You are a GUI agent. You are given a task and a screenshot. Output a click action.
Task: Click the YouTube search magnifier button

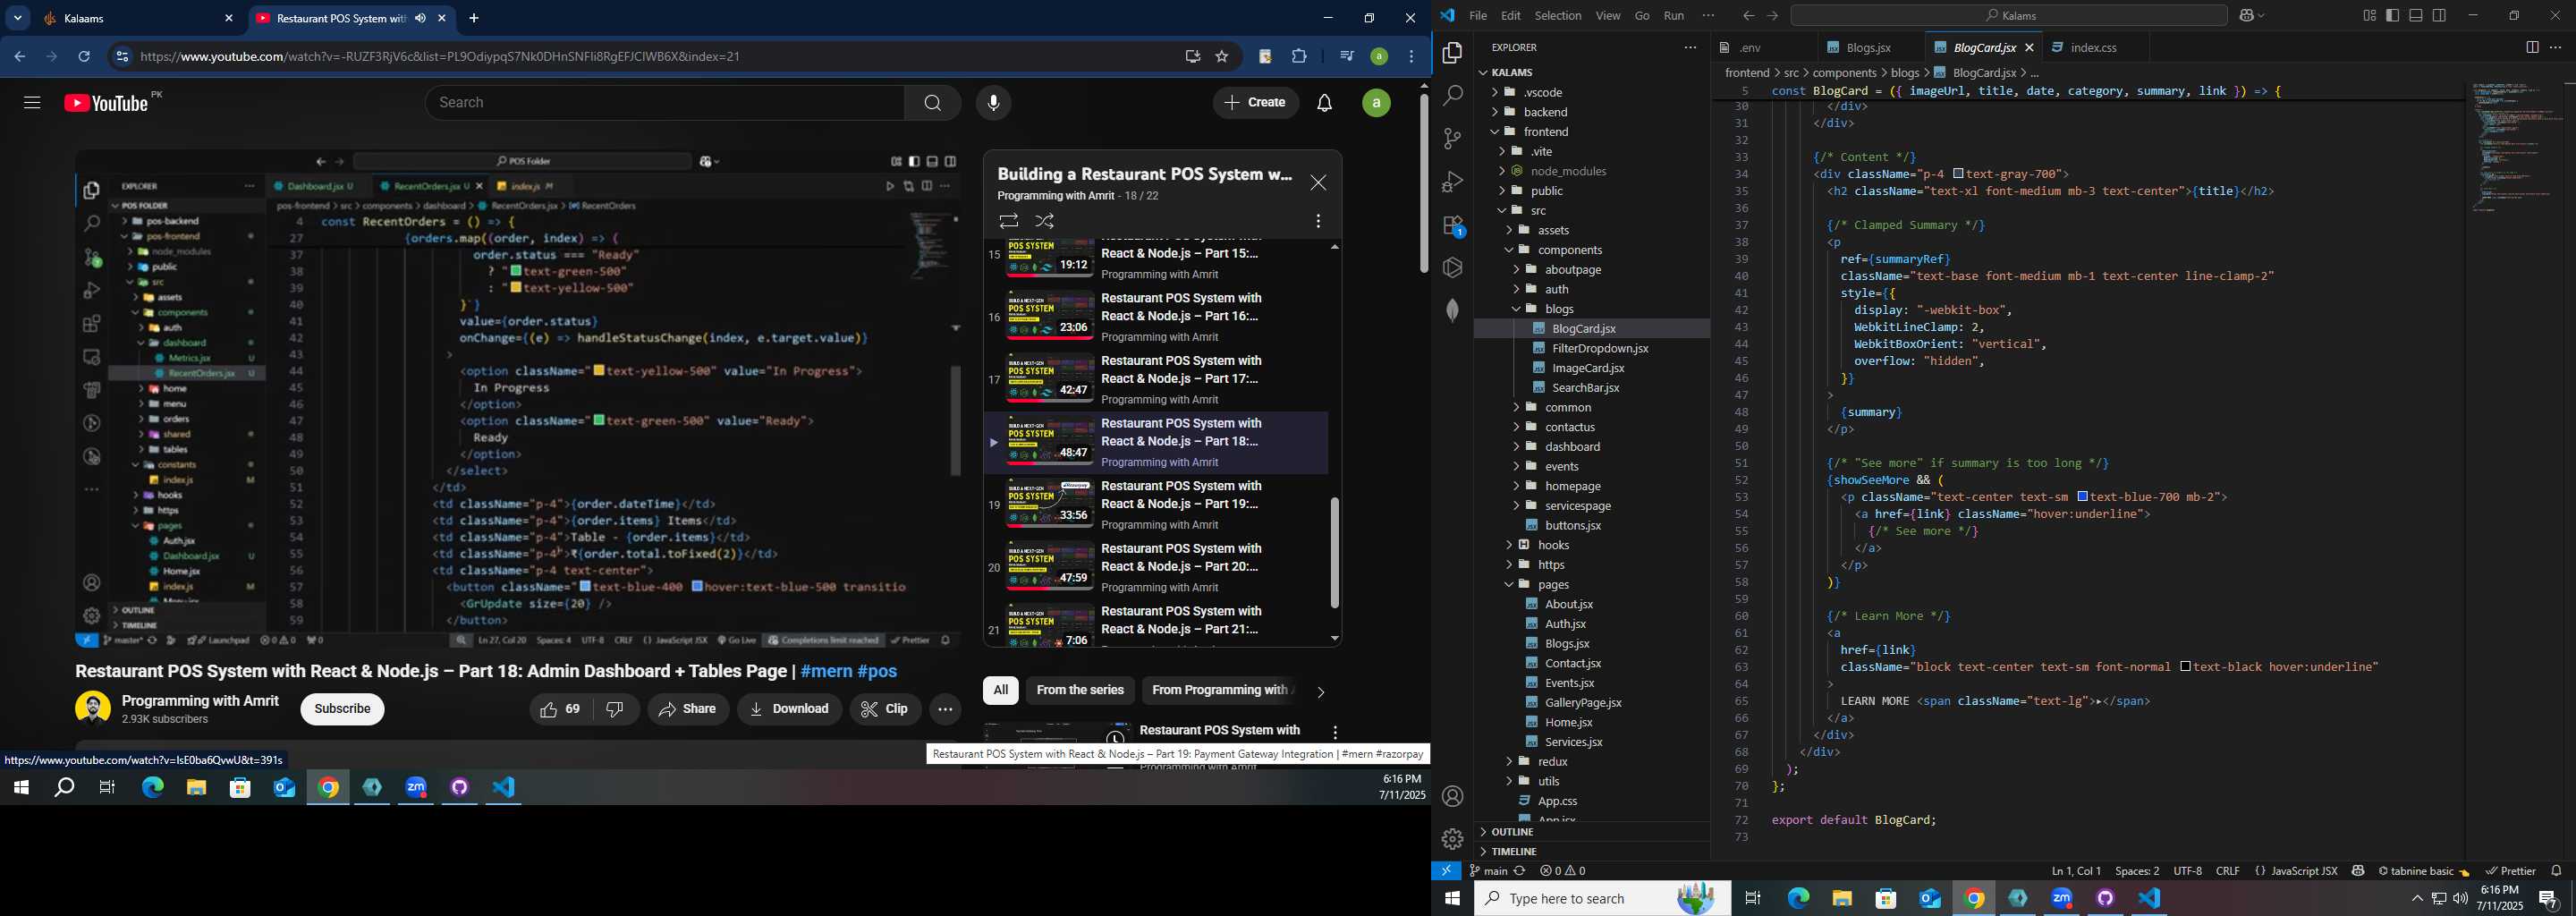click(933, 103)
